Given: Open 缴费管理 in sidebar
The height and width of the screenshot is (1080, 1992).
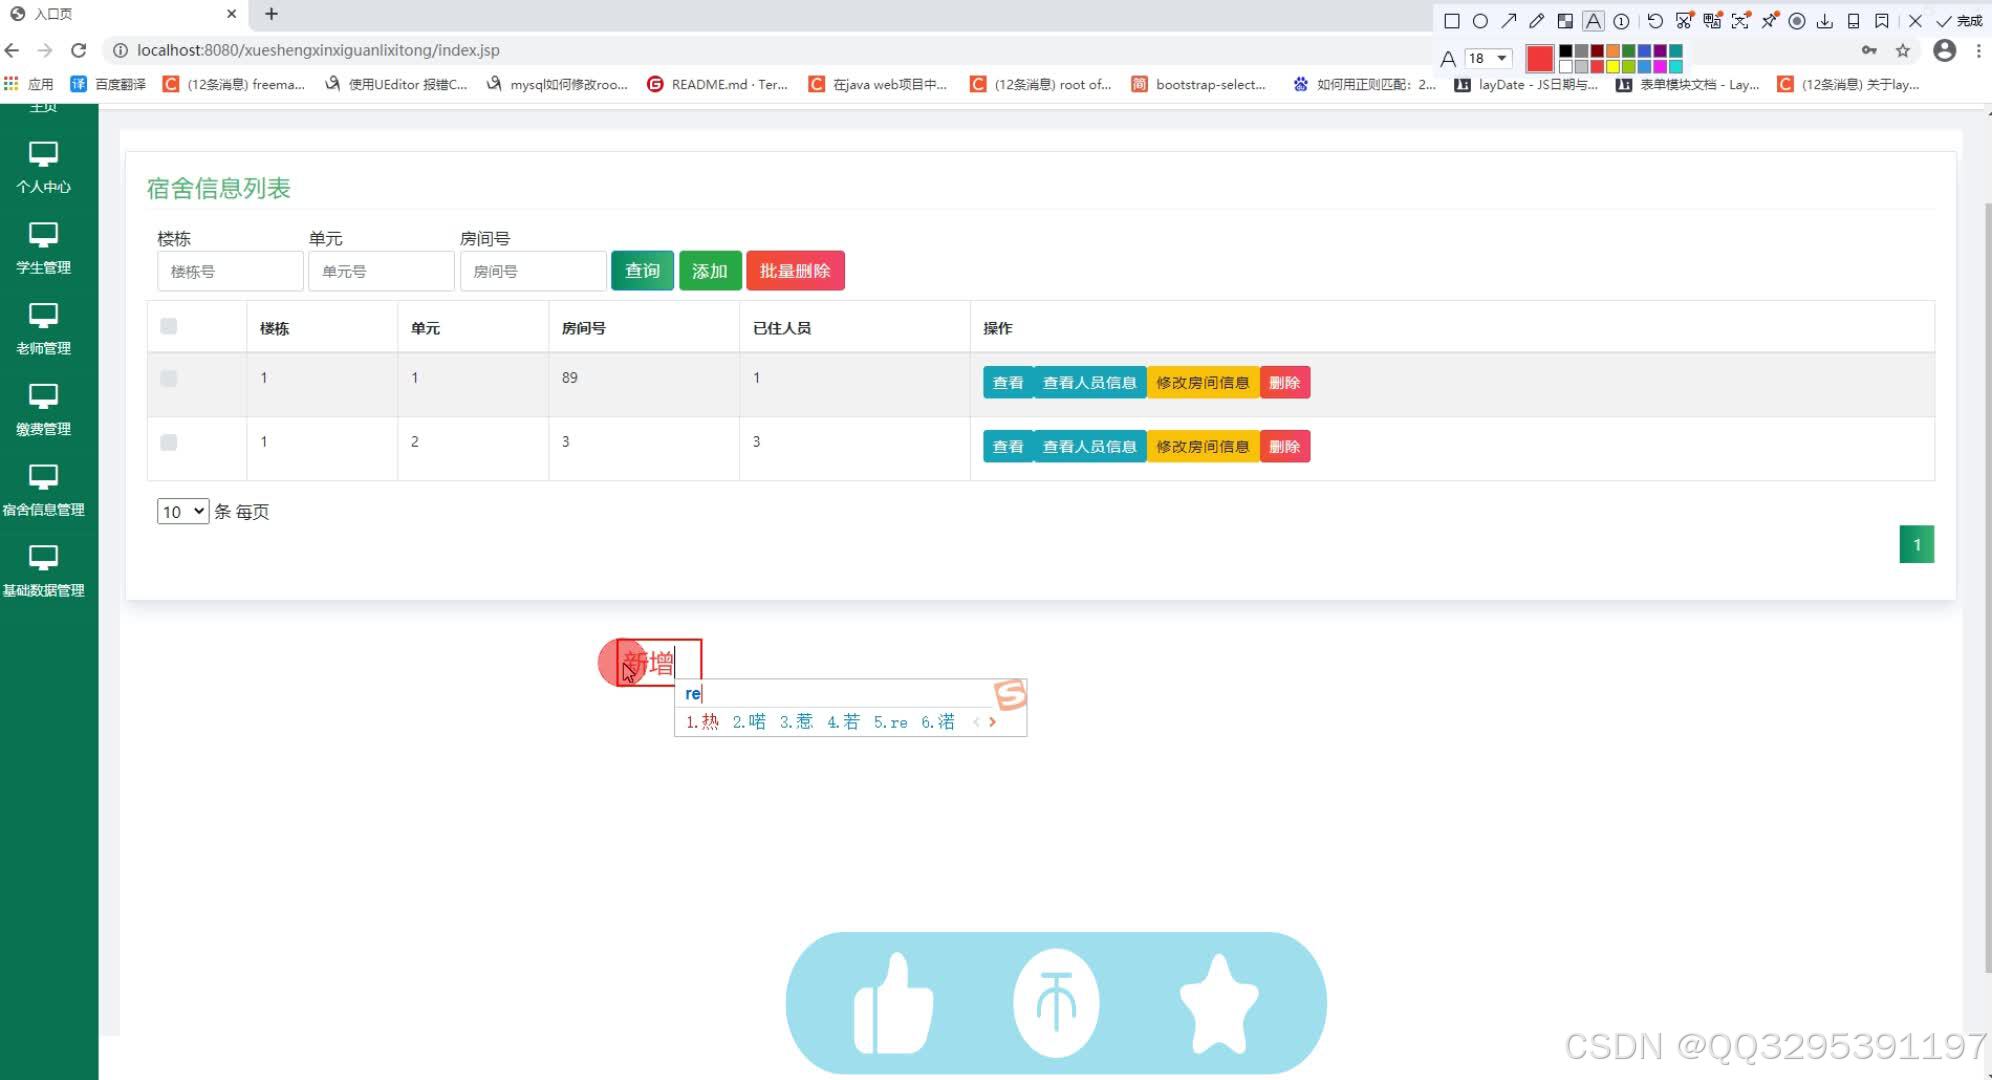Looking at the screenshot, I should pos(43,410).
